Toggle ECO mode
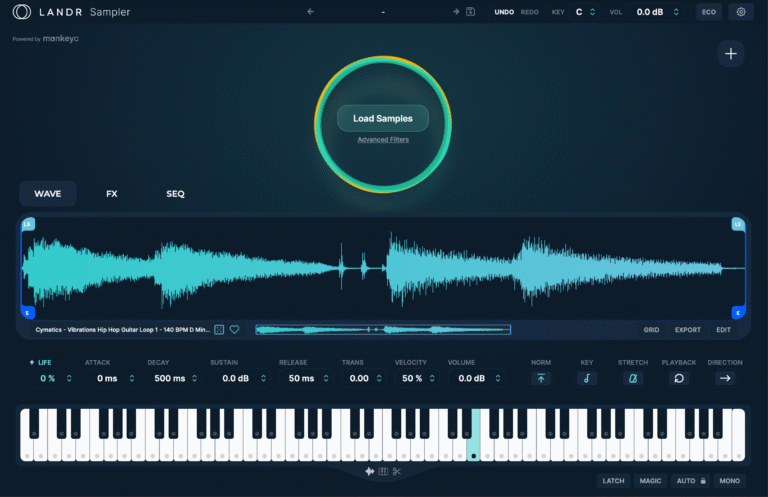Viewport: 768px width, 497px height. point(709,12)
